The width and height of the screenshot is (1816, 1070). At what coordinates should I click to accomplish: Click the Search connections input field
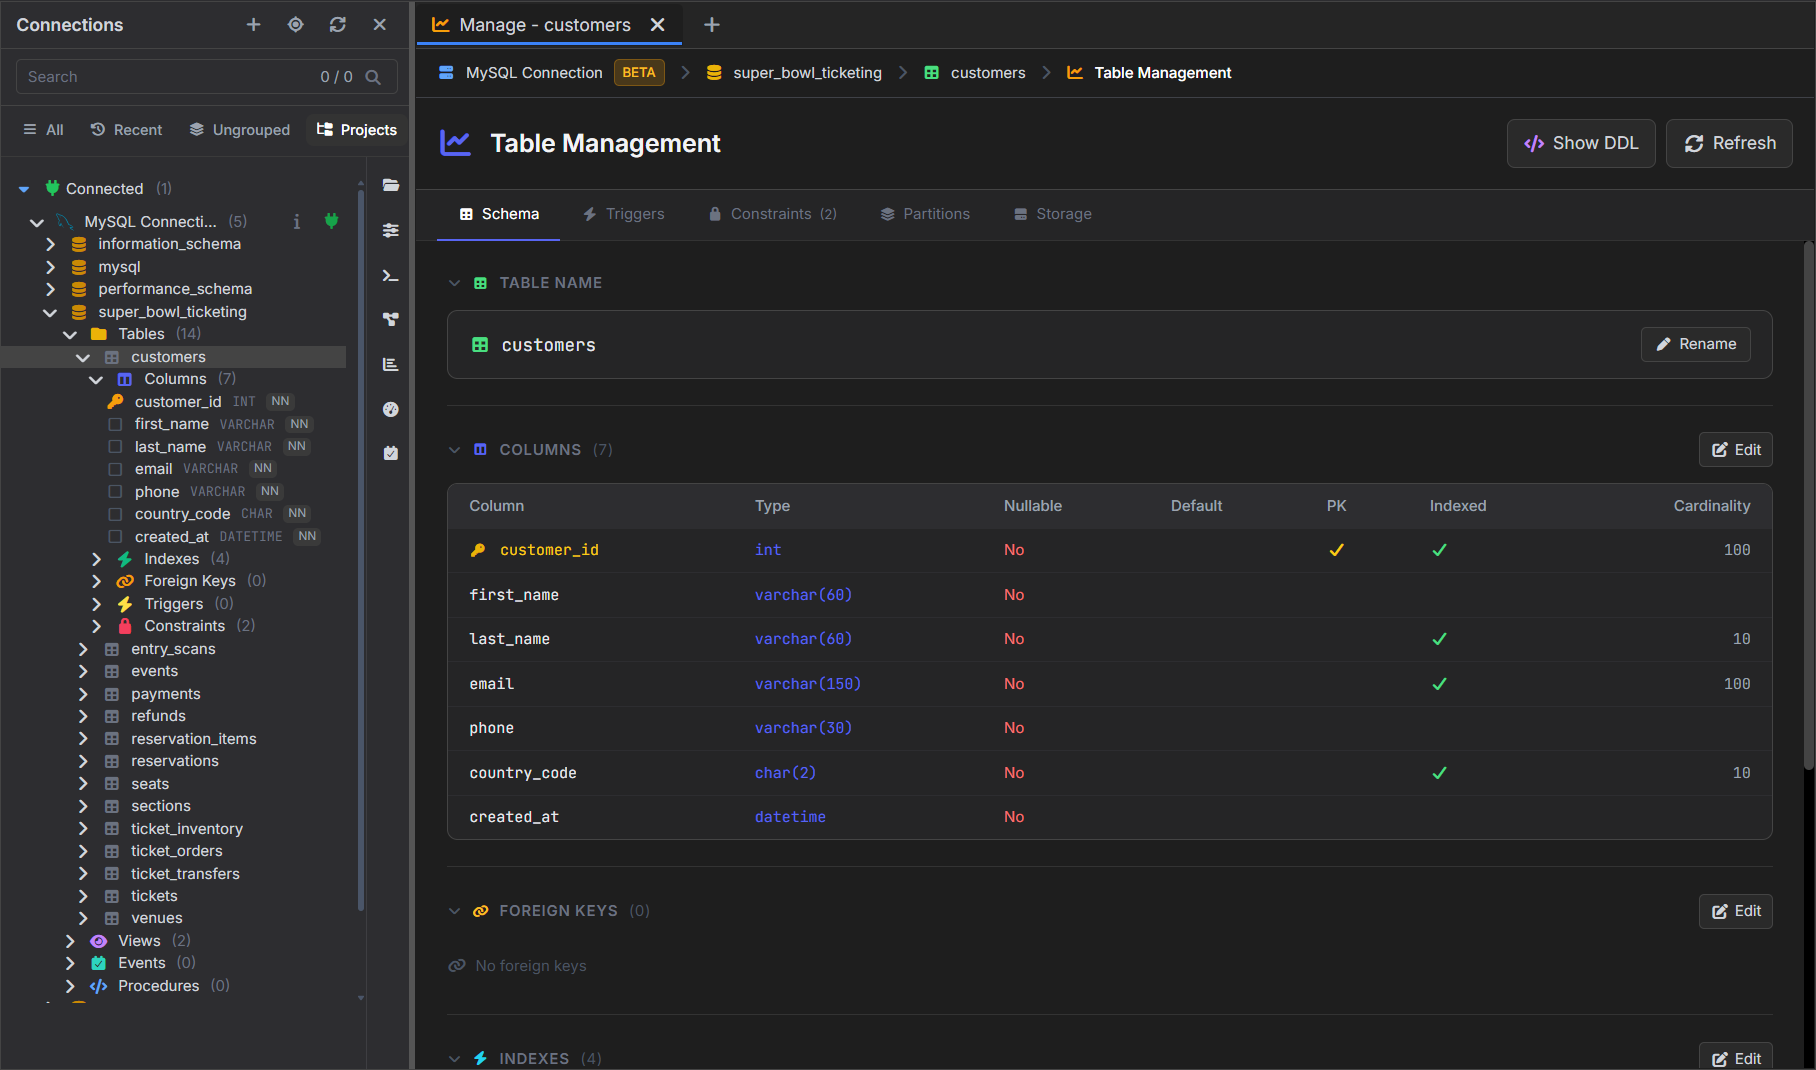click(x=206, y=77)
